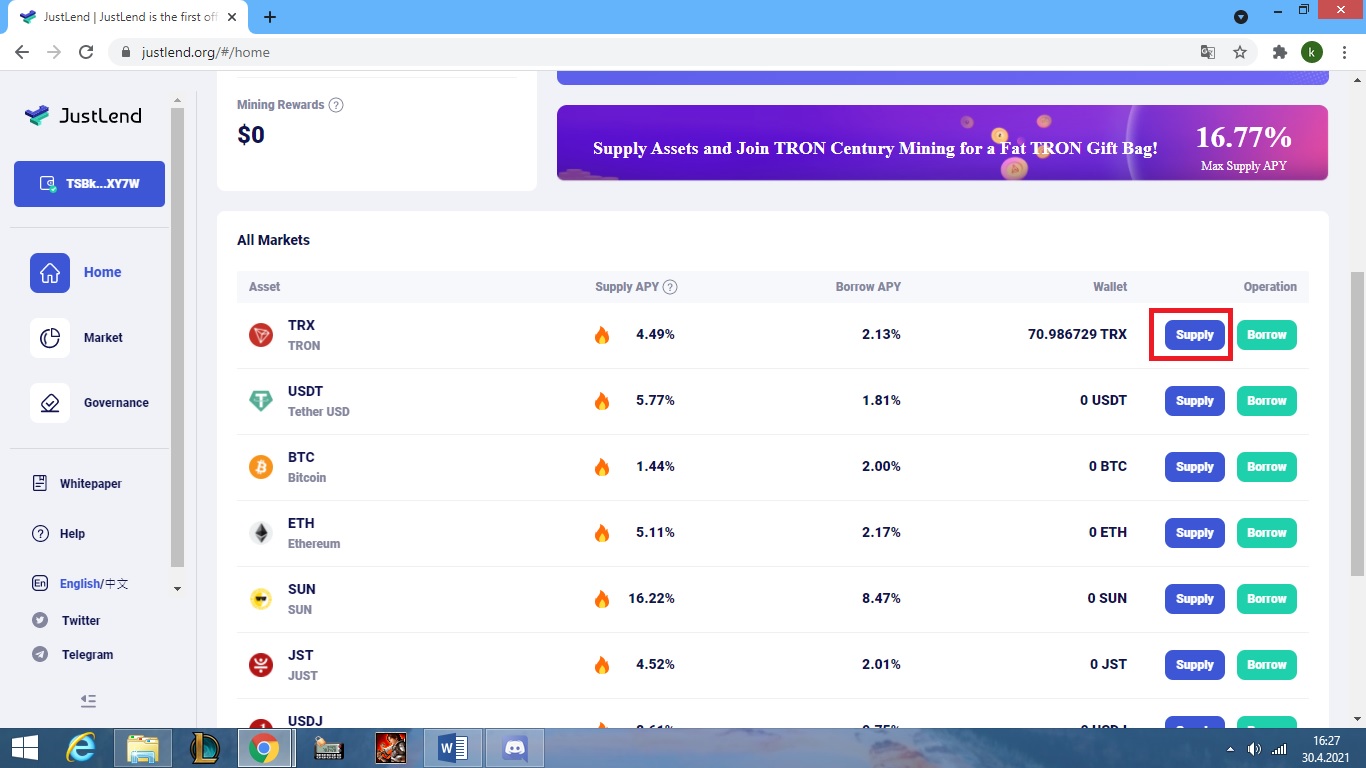
Task: Borrow TRX asset
Action: pos(1266,335)
